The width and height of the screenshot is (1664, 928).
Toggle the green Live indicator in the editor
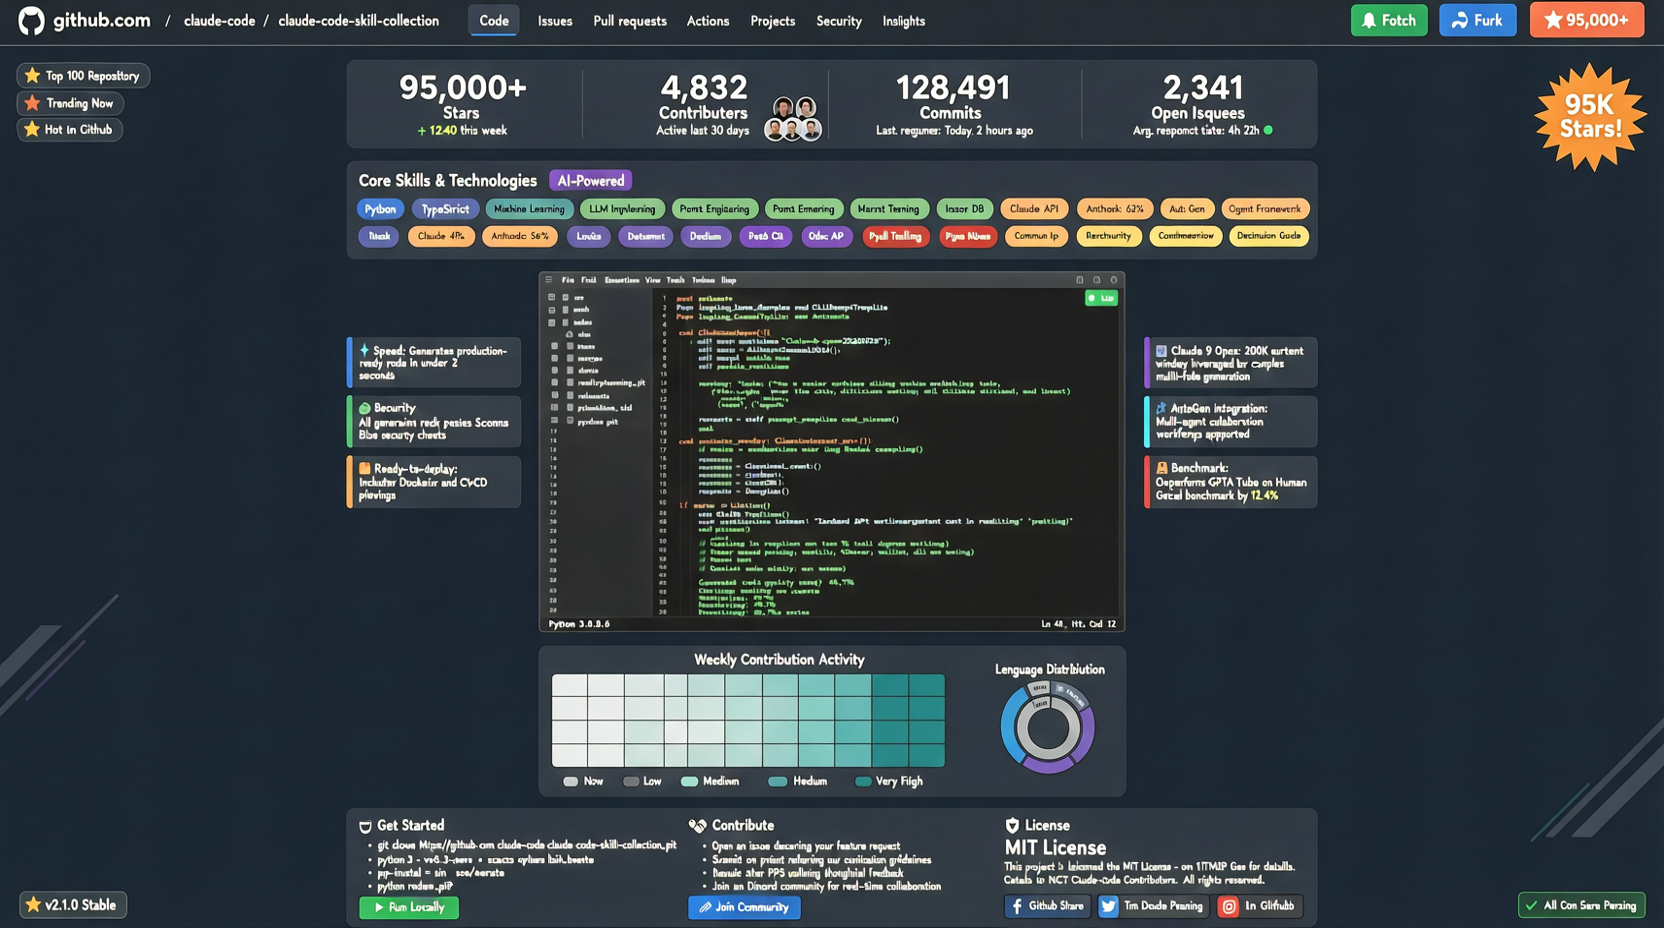pos(1101,298)
